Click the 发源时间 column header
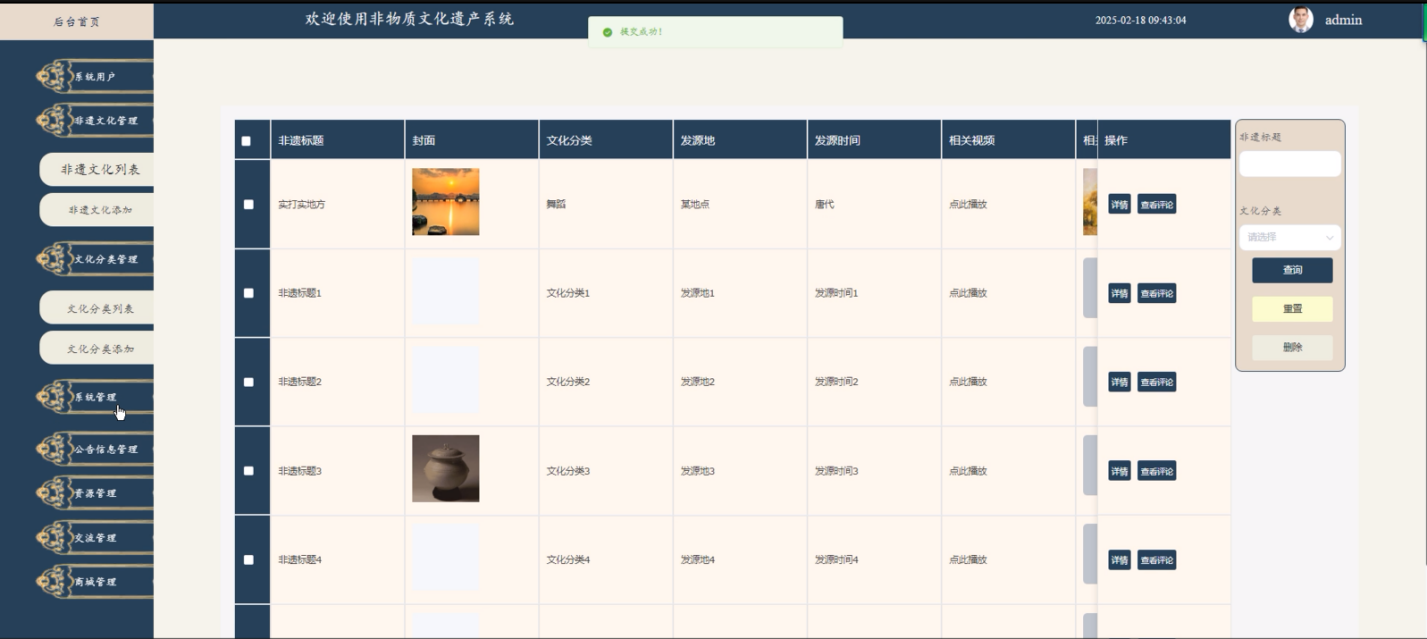Viewport: 1427px width, 639px height. [874, 140]
